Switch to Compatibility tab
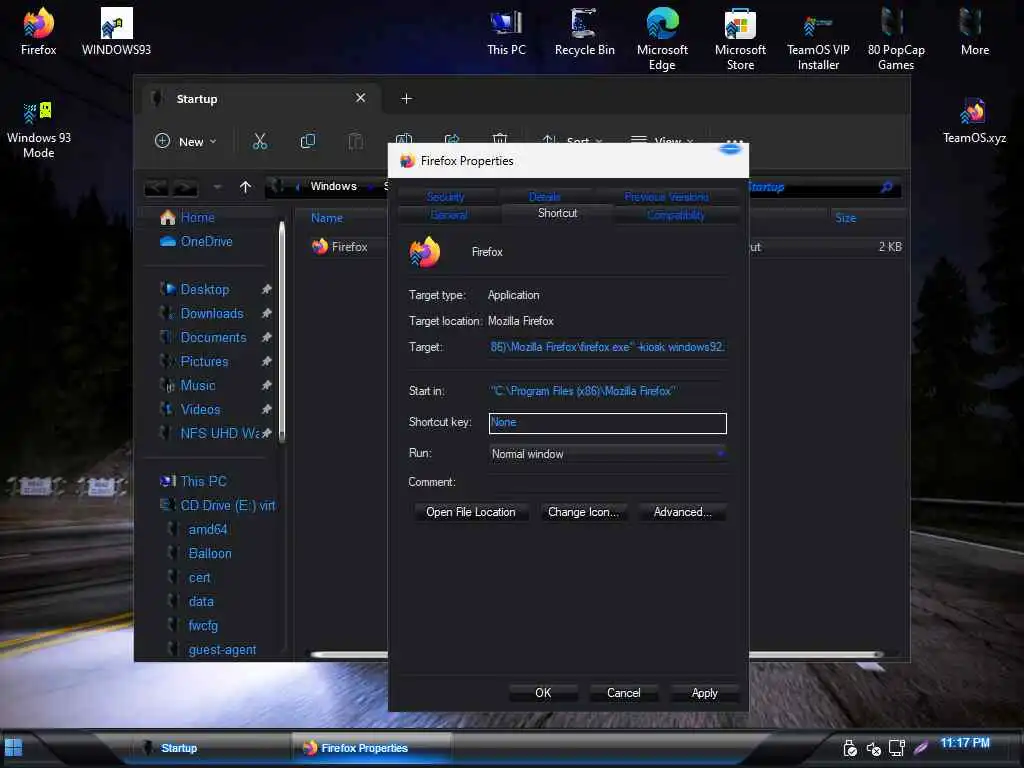The image size is (1024, 768). point(675,215)
